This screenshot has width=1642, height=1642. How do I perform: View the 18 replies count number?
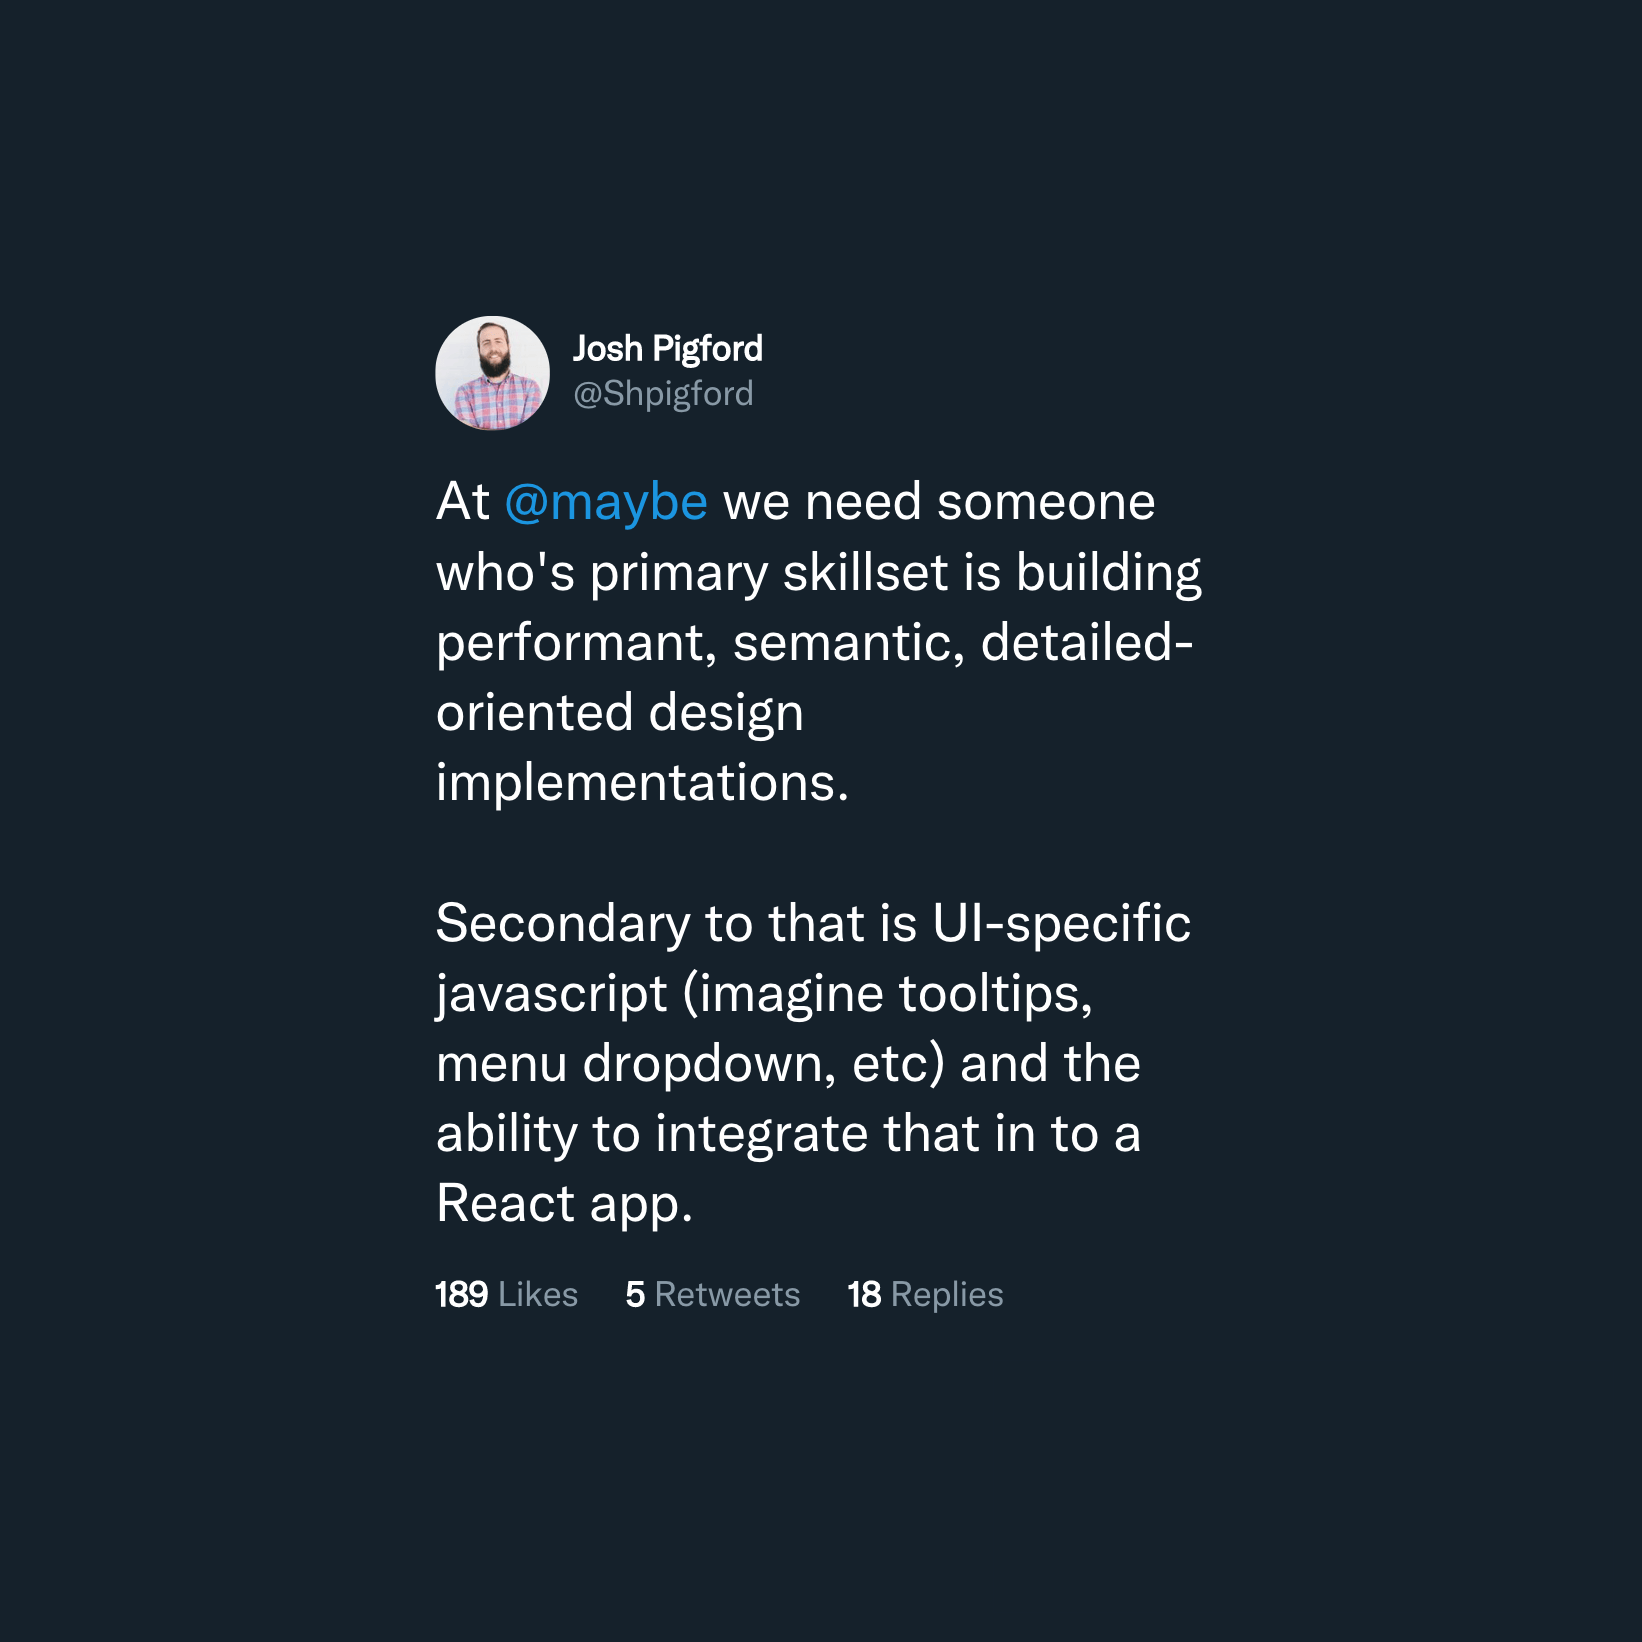(864, 1294)
